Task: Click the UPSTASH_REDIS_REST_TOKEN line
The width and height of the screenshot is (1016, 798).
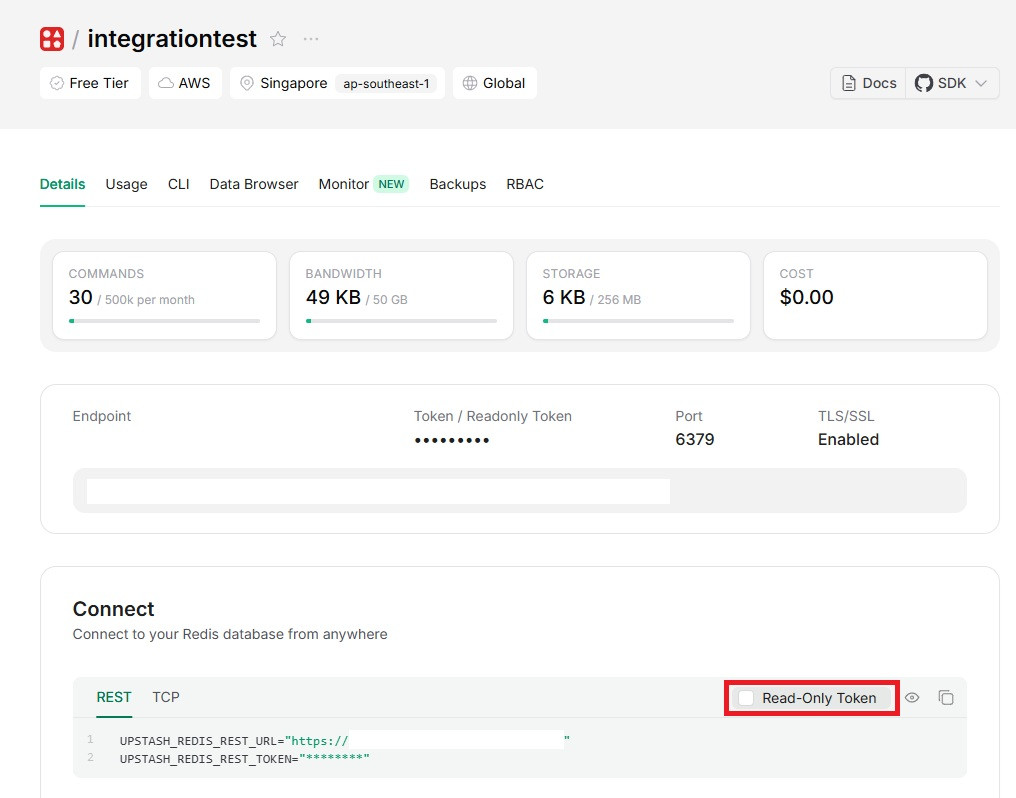Action: pos(244,758)
